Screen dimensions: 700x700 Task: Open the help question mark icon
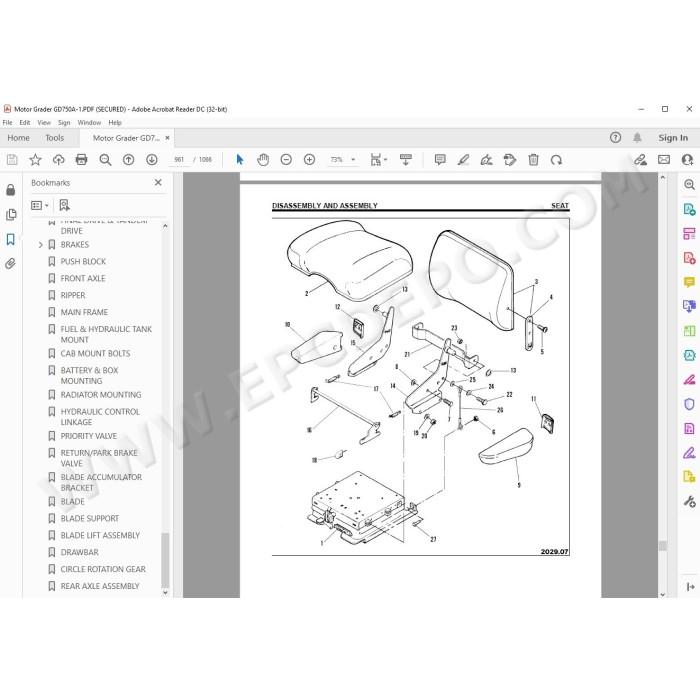(616, 138)
